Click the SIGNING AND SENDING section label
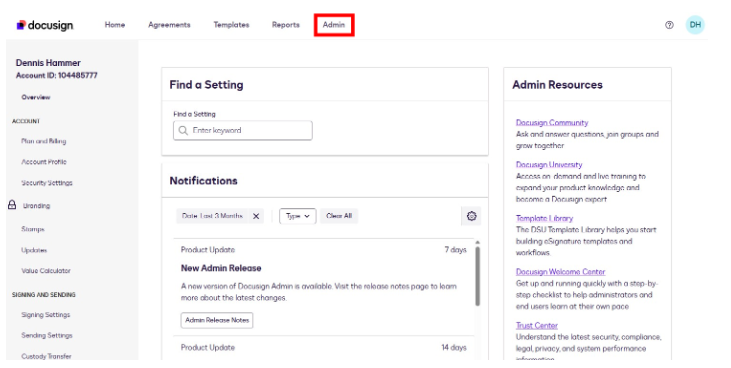 (44, 295)
